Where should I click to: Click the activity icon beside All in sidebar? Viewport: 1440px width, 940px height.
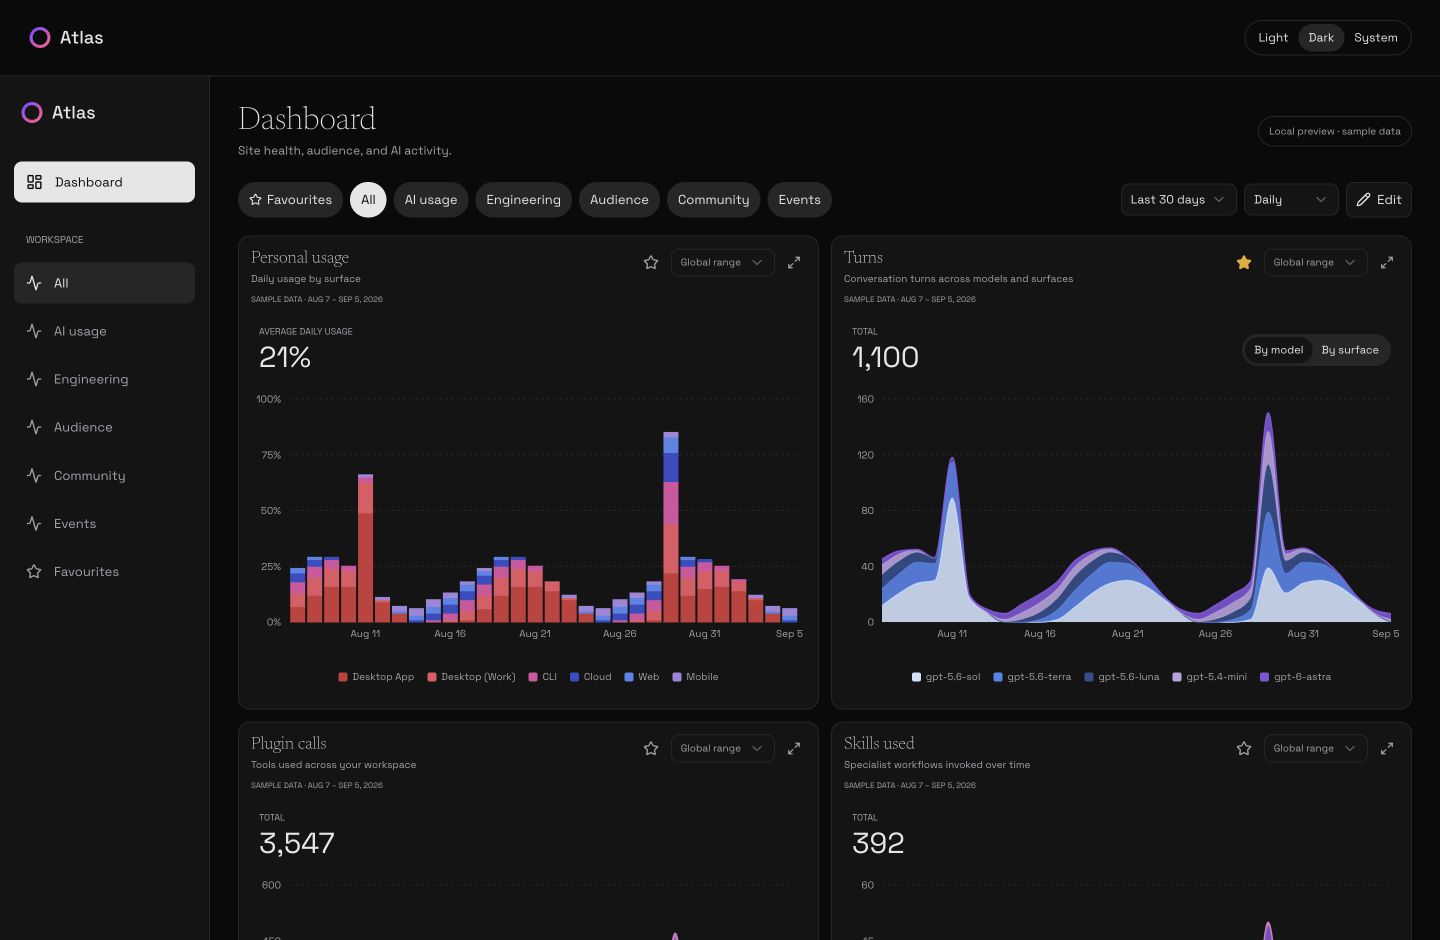[x=34, y=283]
